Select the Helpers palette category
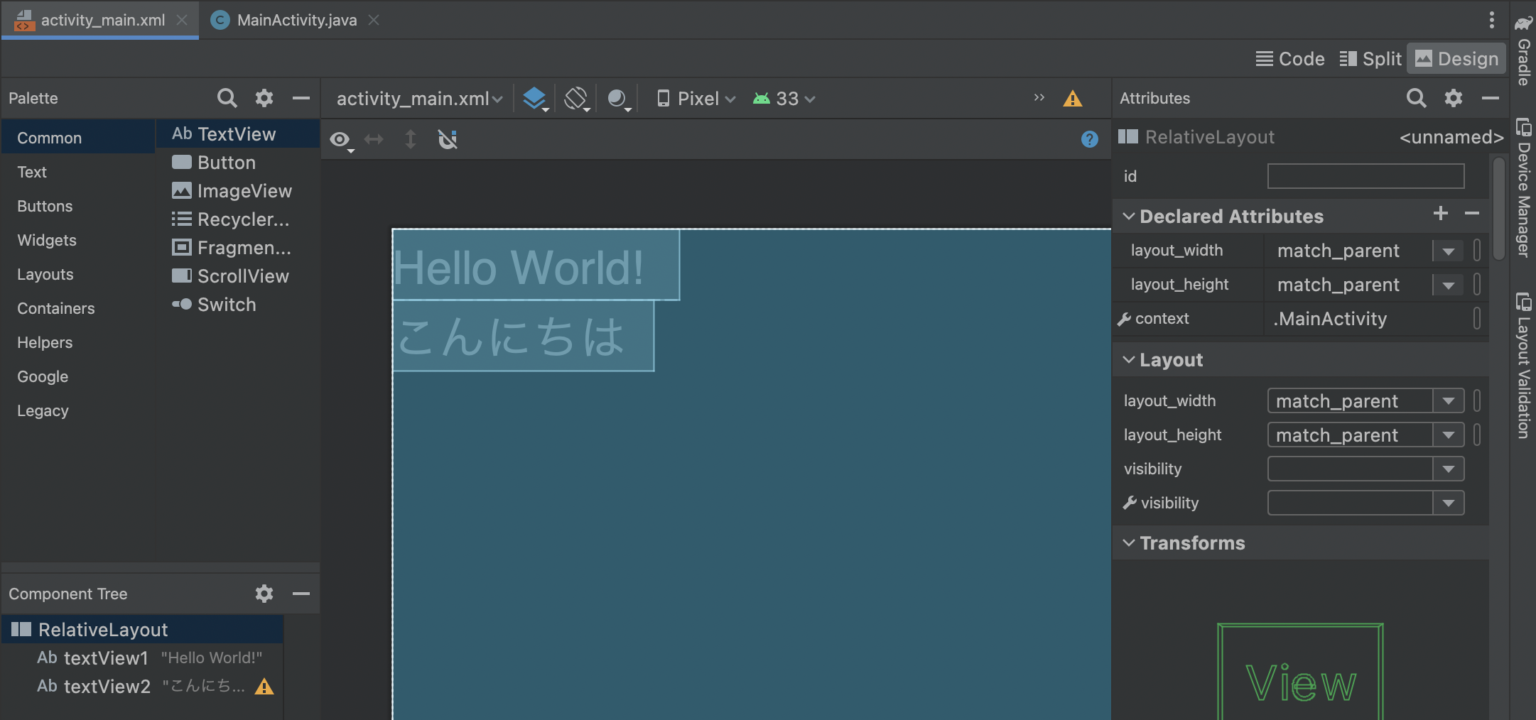 (78, 342)
